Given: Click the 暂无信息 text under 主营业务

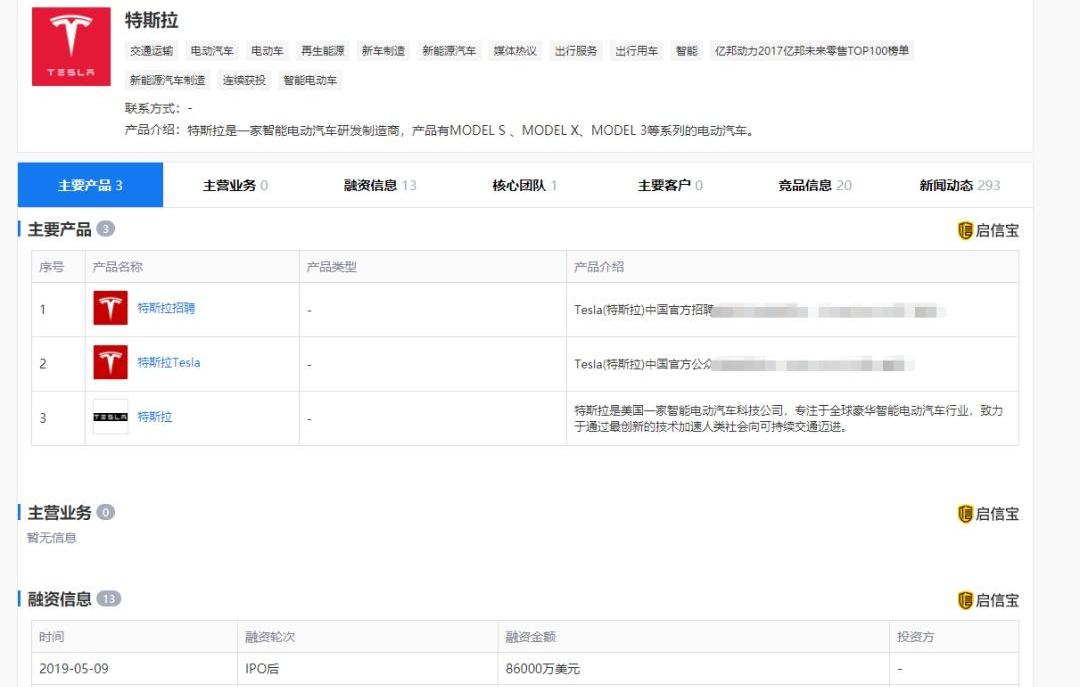Looking at the screenshot, I should (52, 537).
